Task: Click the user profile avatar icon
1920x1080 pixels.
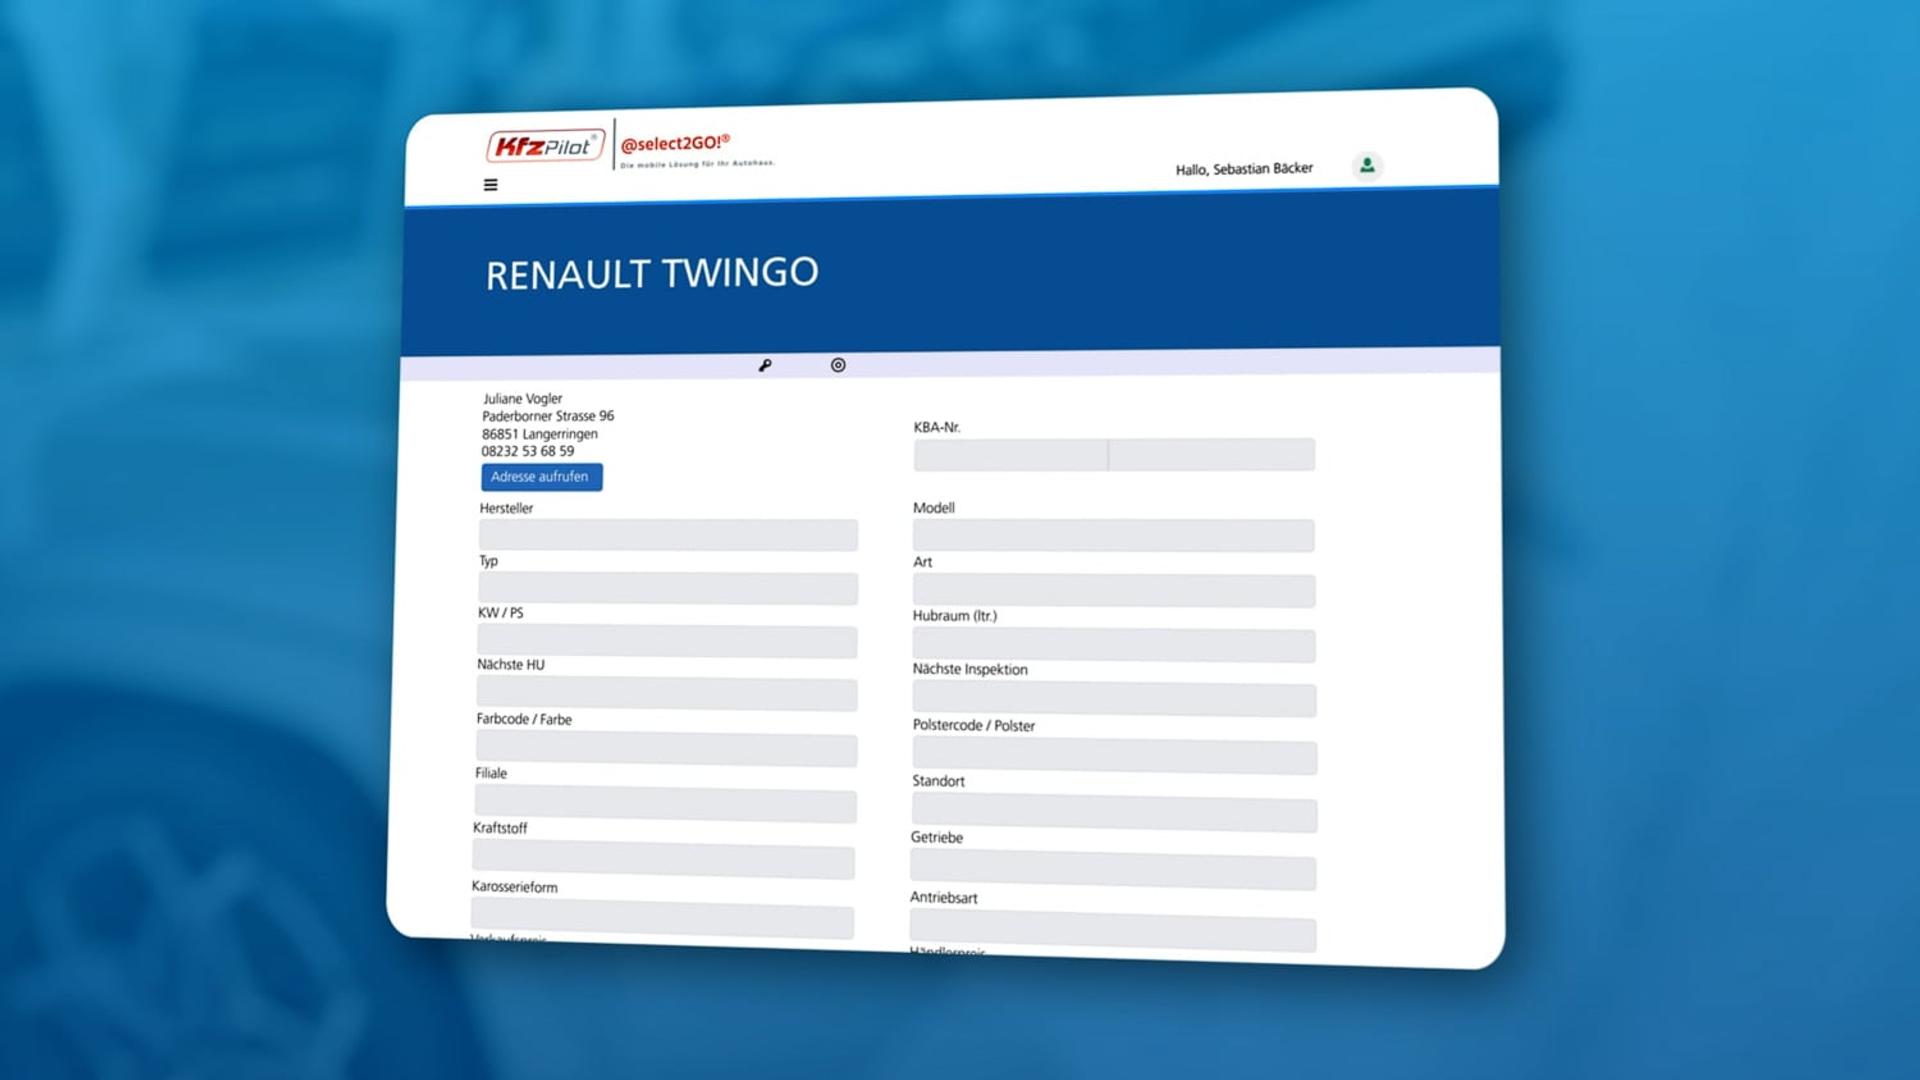Action: coord(1367,166)
